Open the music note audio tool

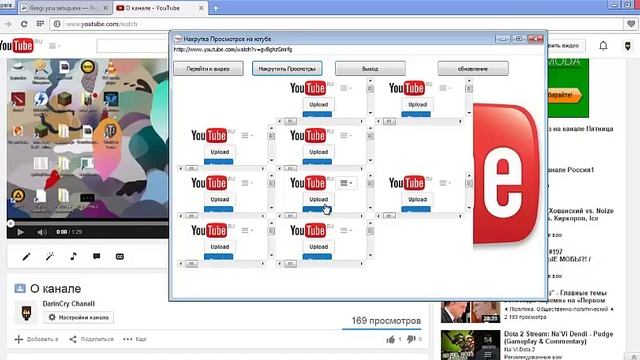73,256
